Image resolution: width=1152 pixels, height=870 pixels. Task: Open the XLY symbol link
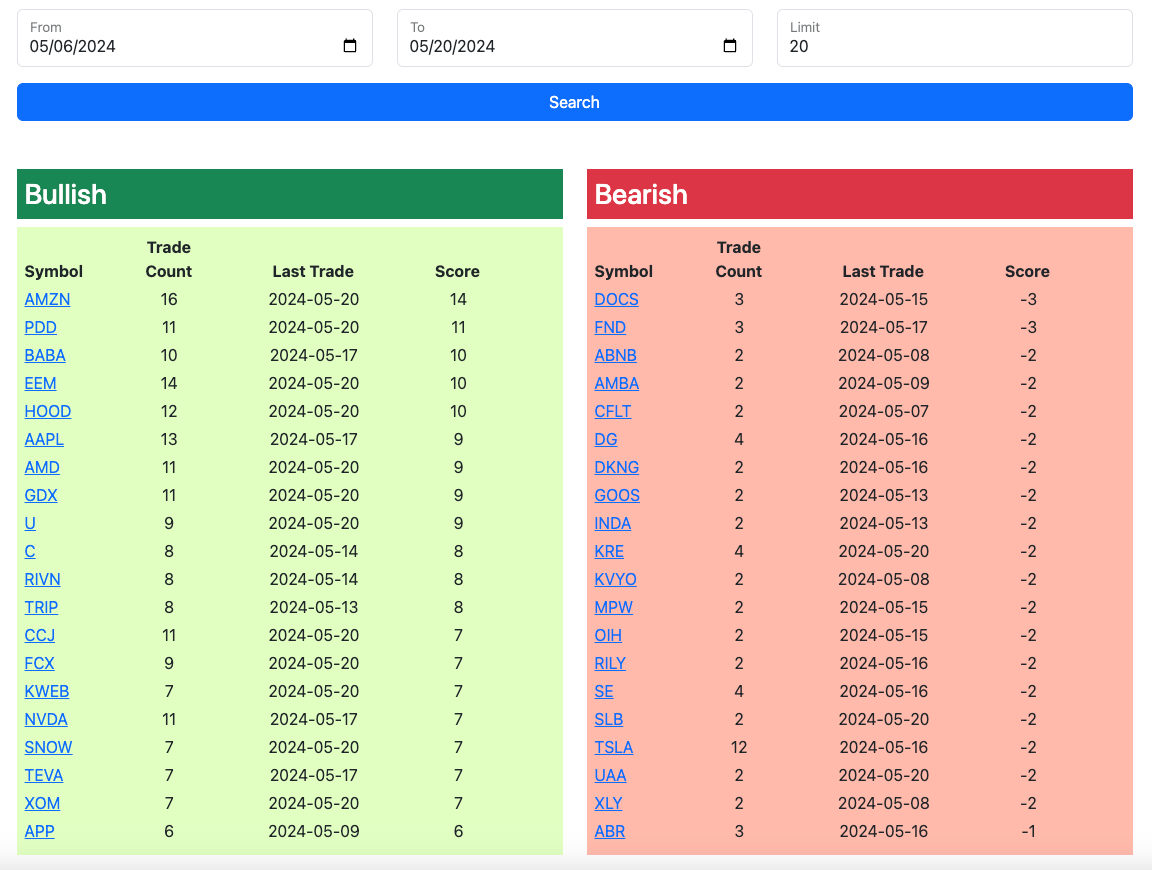pyautogui.click(x=608, y=803)
